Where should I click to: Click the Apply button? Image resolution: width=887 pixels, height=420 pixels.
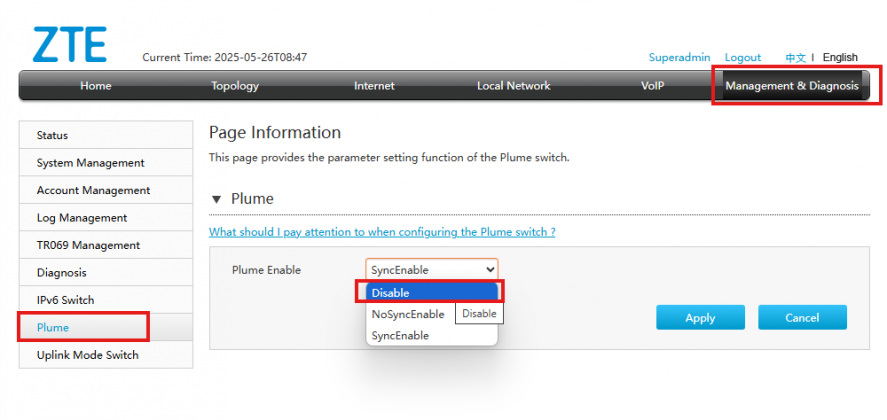pos(700,318)
